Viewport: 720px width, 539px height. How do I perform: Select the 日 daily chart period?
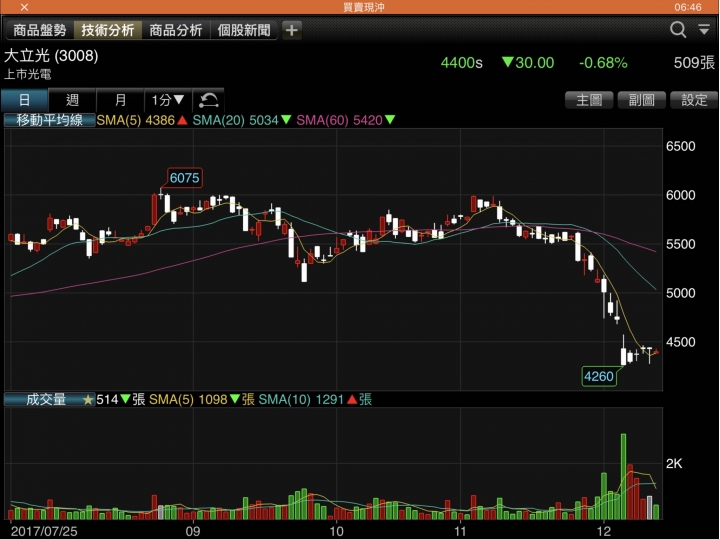[24, 100]
